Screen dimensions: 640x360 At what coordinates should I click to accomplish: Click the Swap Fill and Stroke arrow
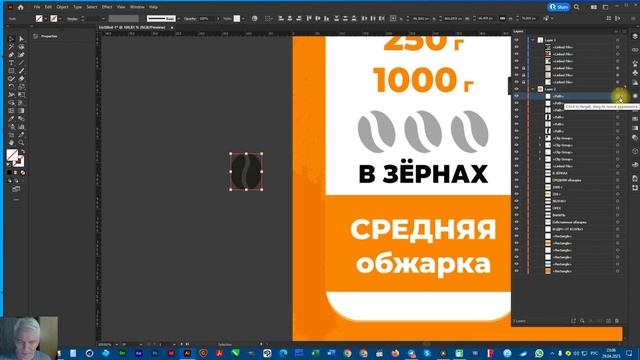click(22, 151)
